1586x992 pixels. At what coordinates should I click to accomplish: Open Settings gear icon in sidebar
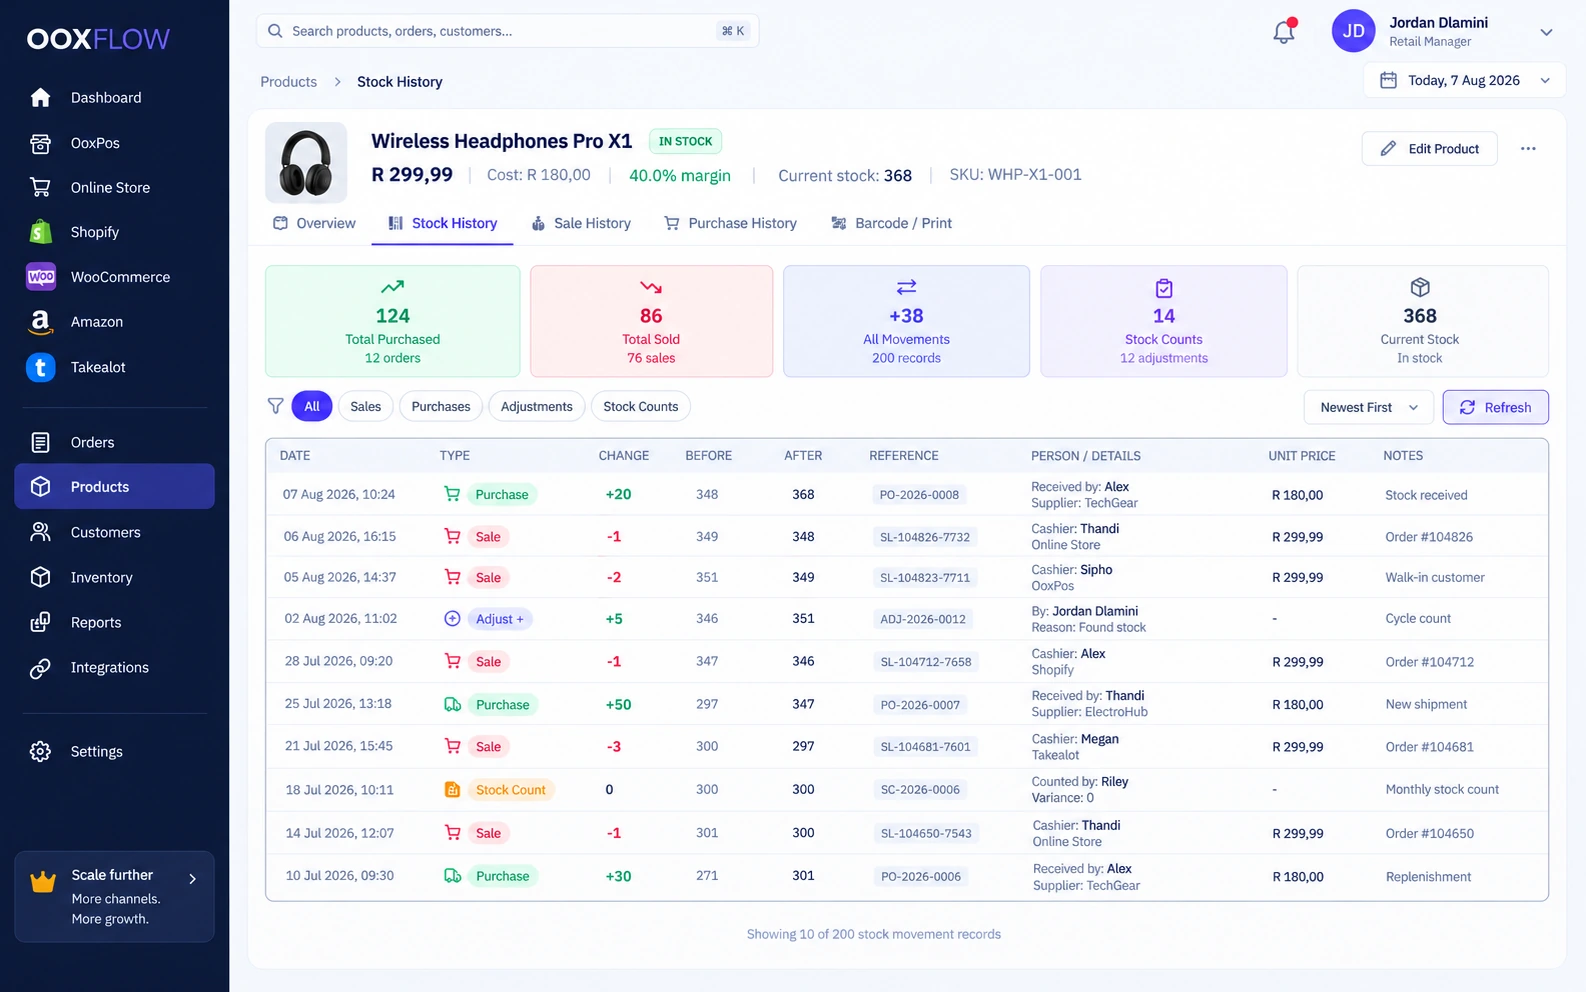40,751
